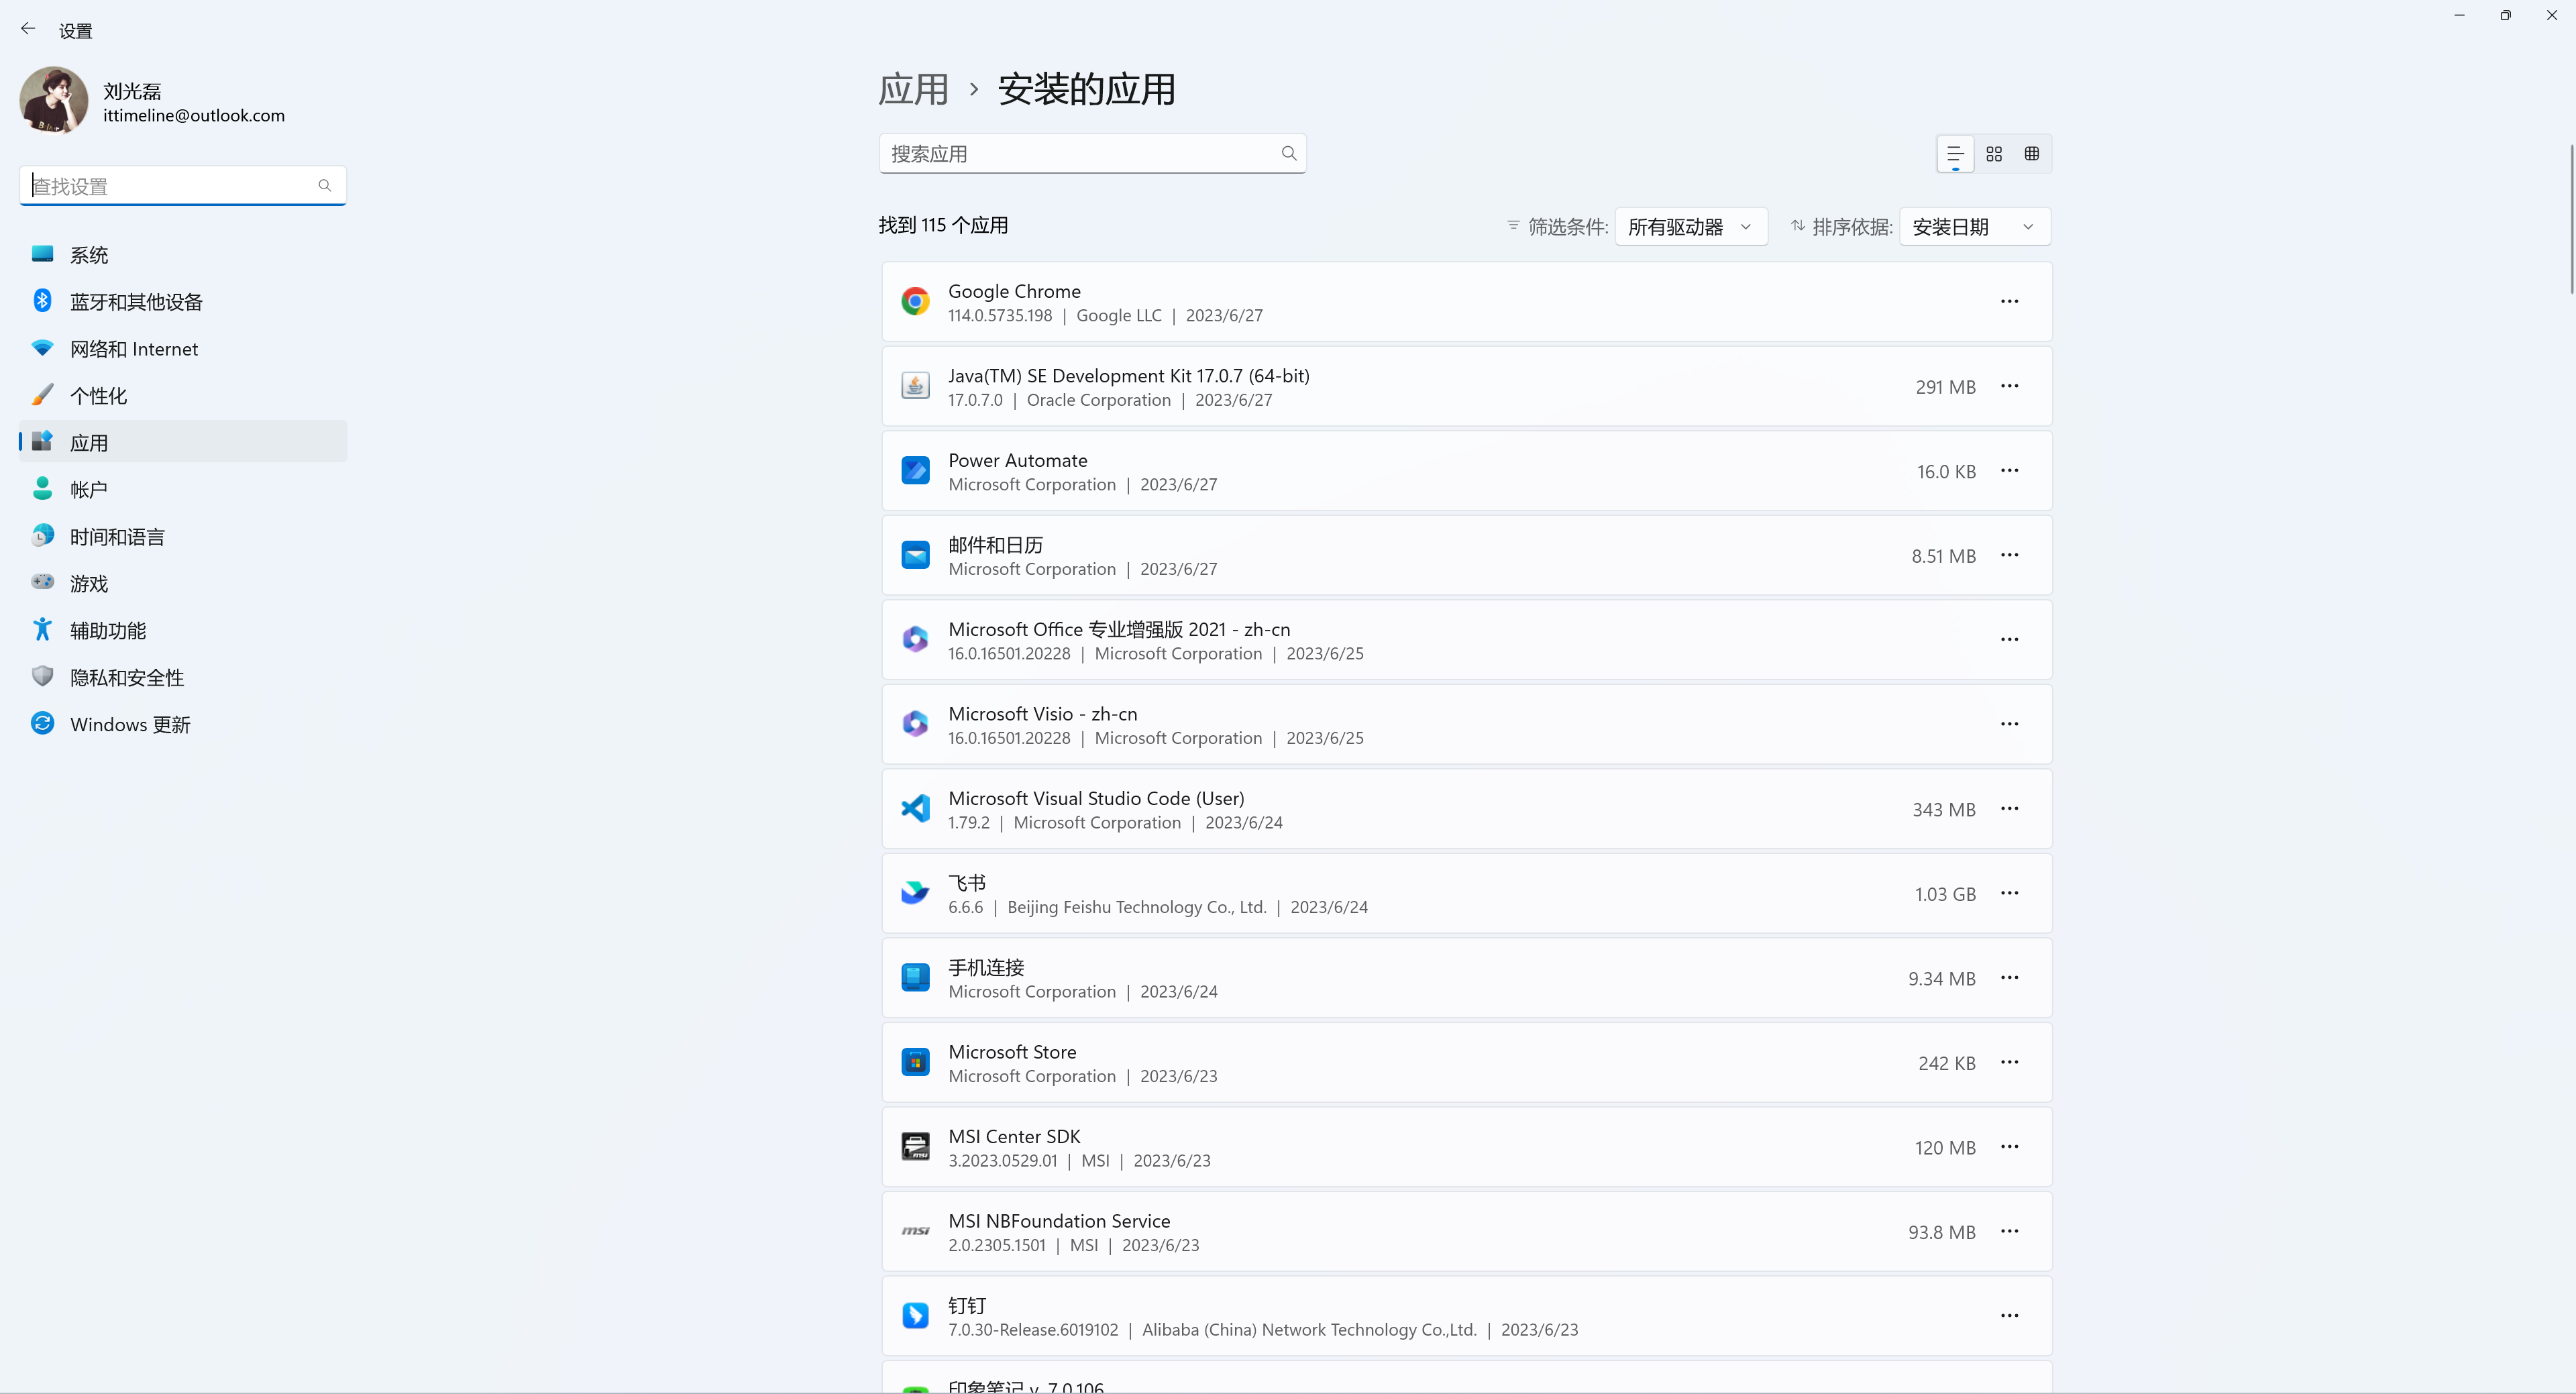Screen dimensions: 2576x1394
Task: Switch to list view layout icon
Action: pos(1955,154)
